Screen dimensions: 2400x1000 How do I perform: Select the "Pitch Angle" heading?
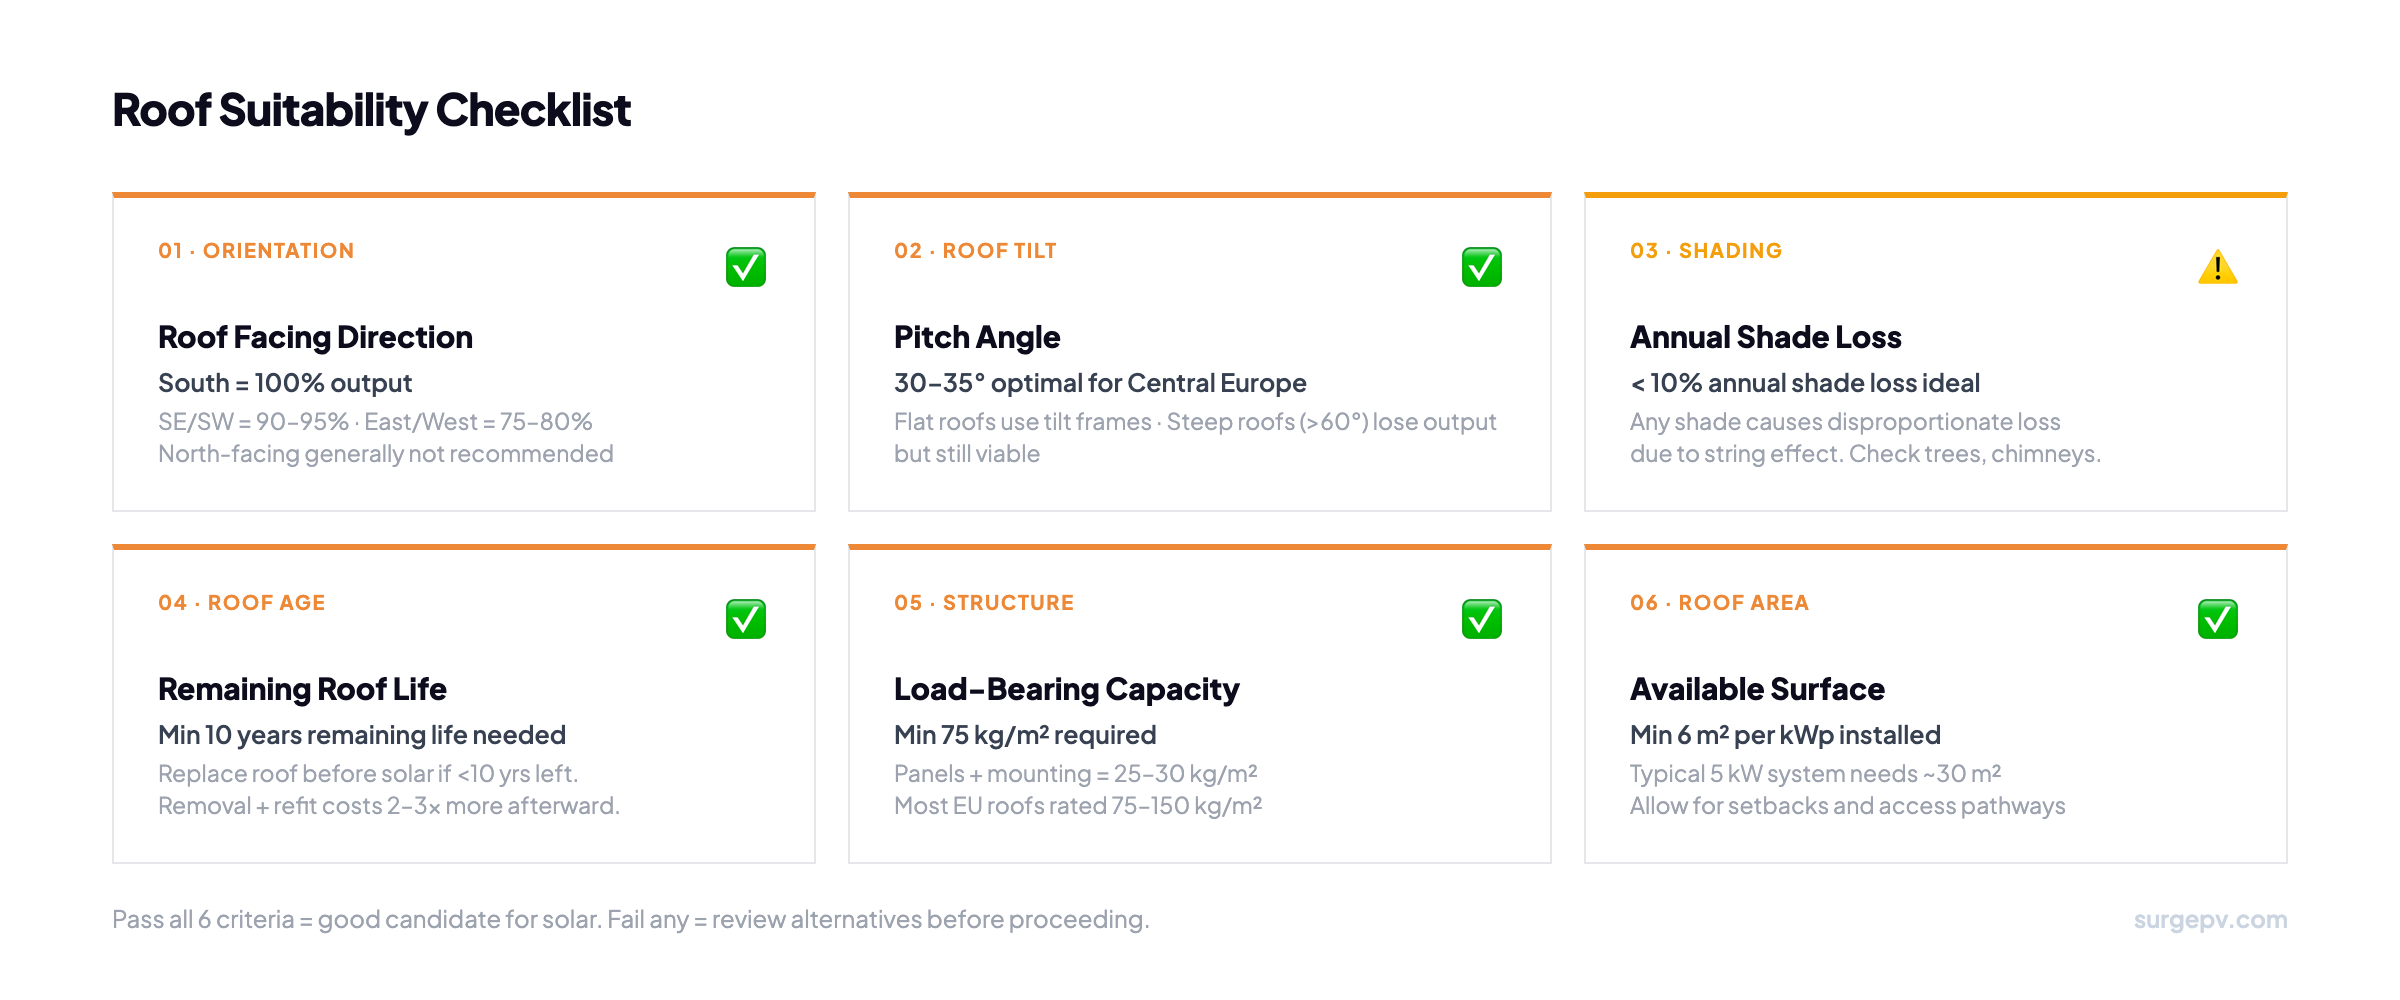977,338
